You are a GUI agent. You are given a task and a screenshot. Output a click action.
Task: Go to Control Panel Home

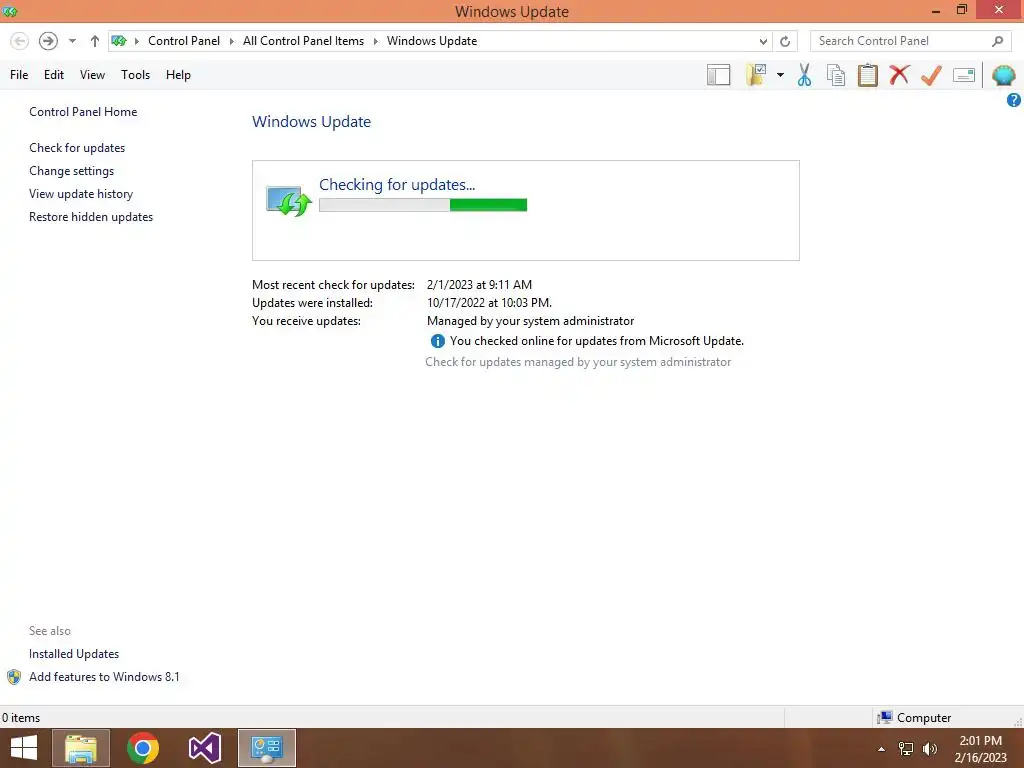83,112
